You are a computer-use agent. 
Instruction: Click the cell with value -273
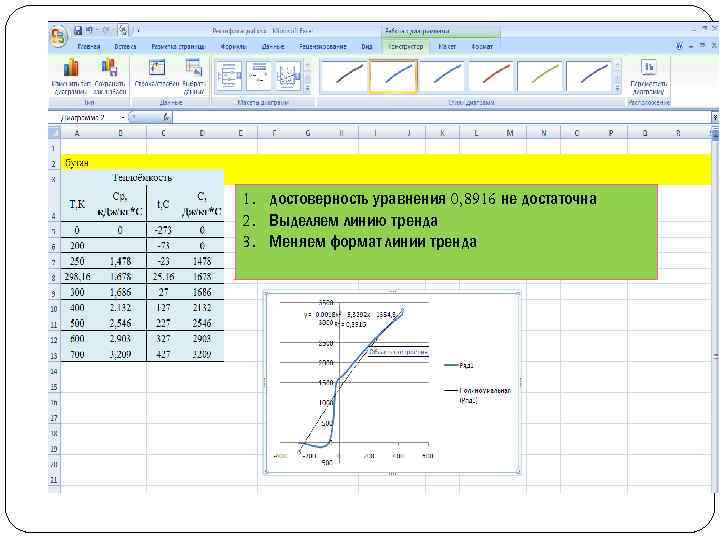click(x=163, y=230)
